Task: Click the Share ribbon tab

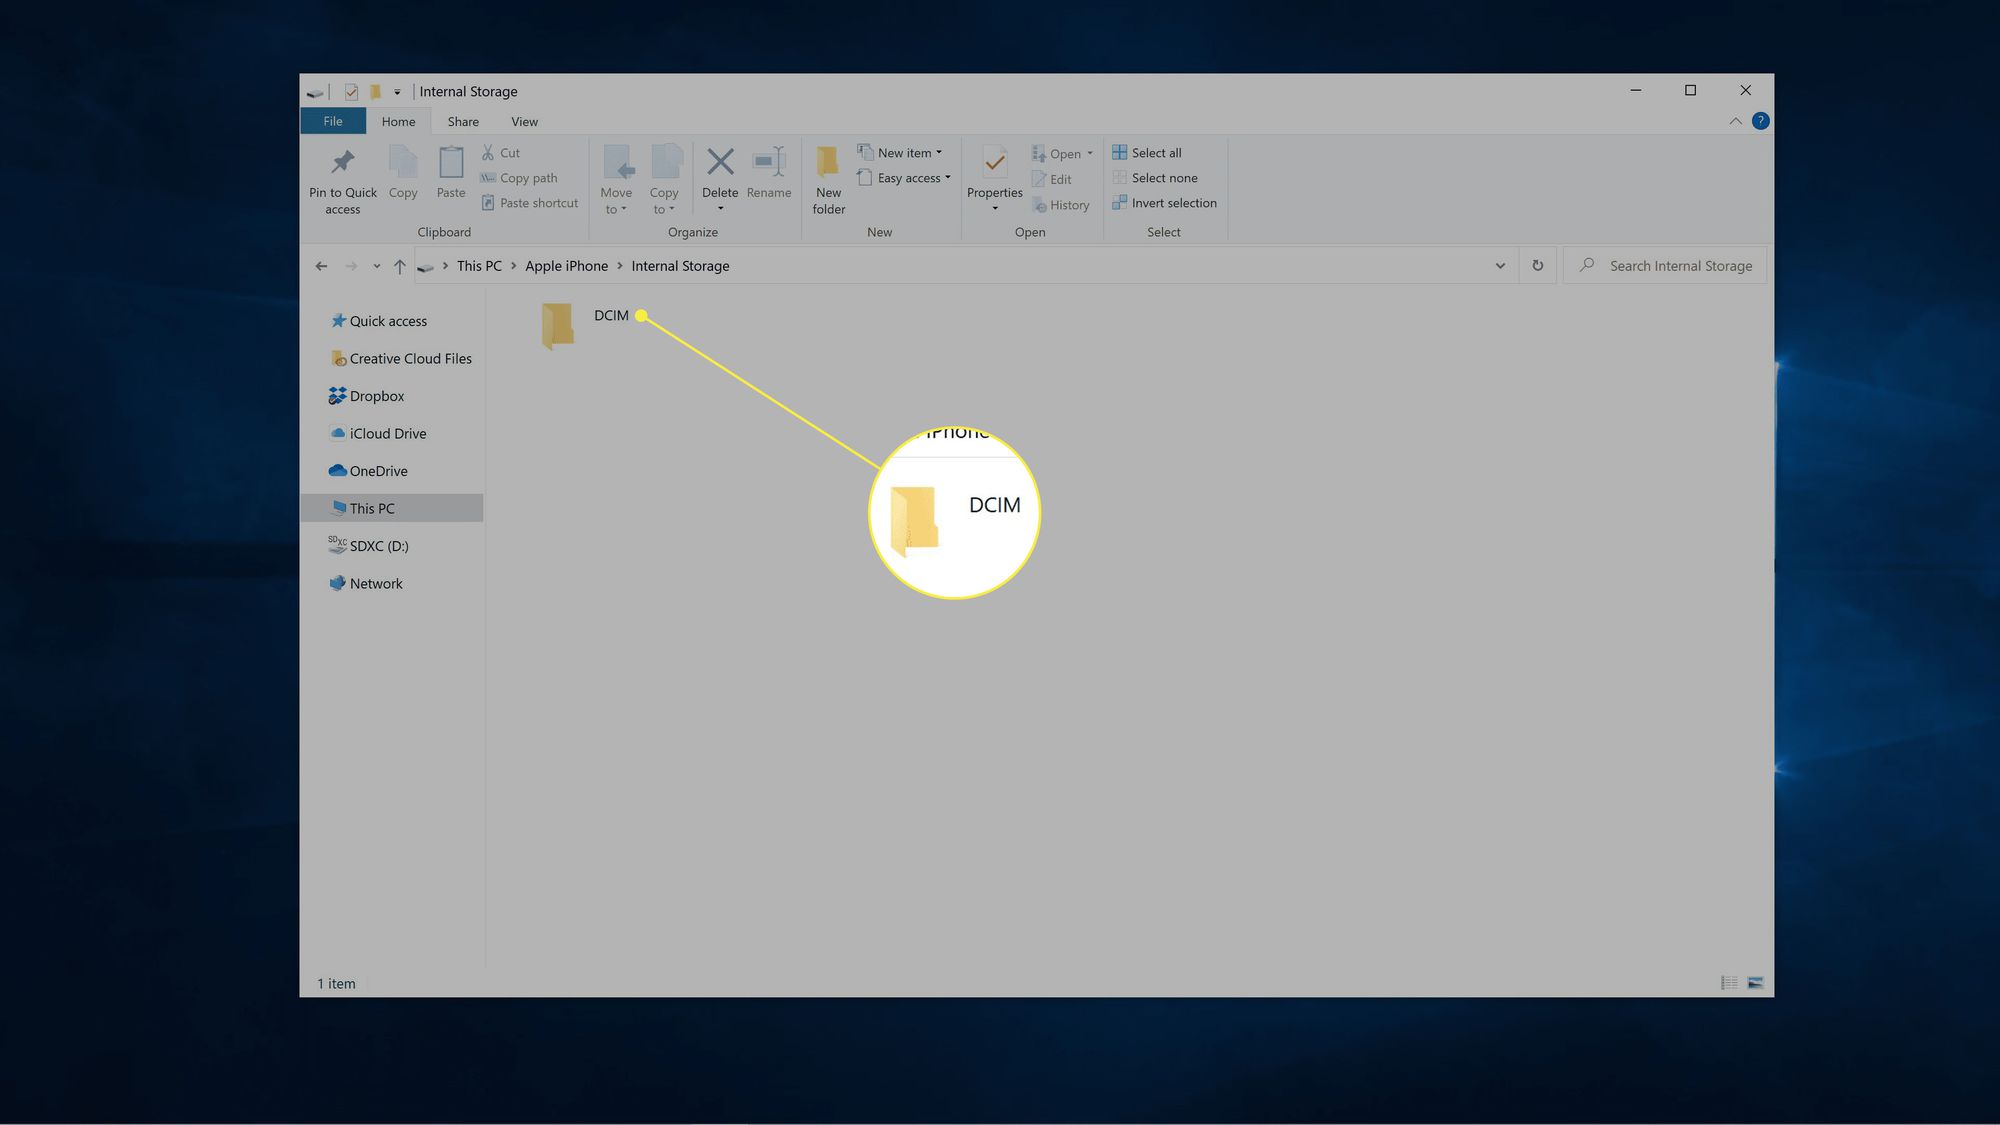Action: 463,122
